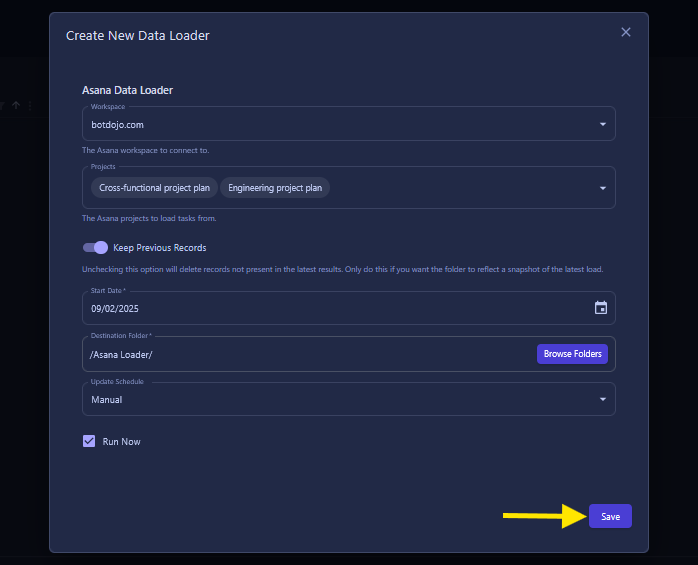Image resolution: width=698 pixels, height=565 pixels.
Task: Open the Update Schedule dropdown arrow
Action: point(602,400)
